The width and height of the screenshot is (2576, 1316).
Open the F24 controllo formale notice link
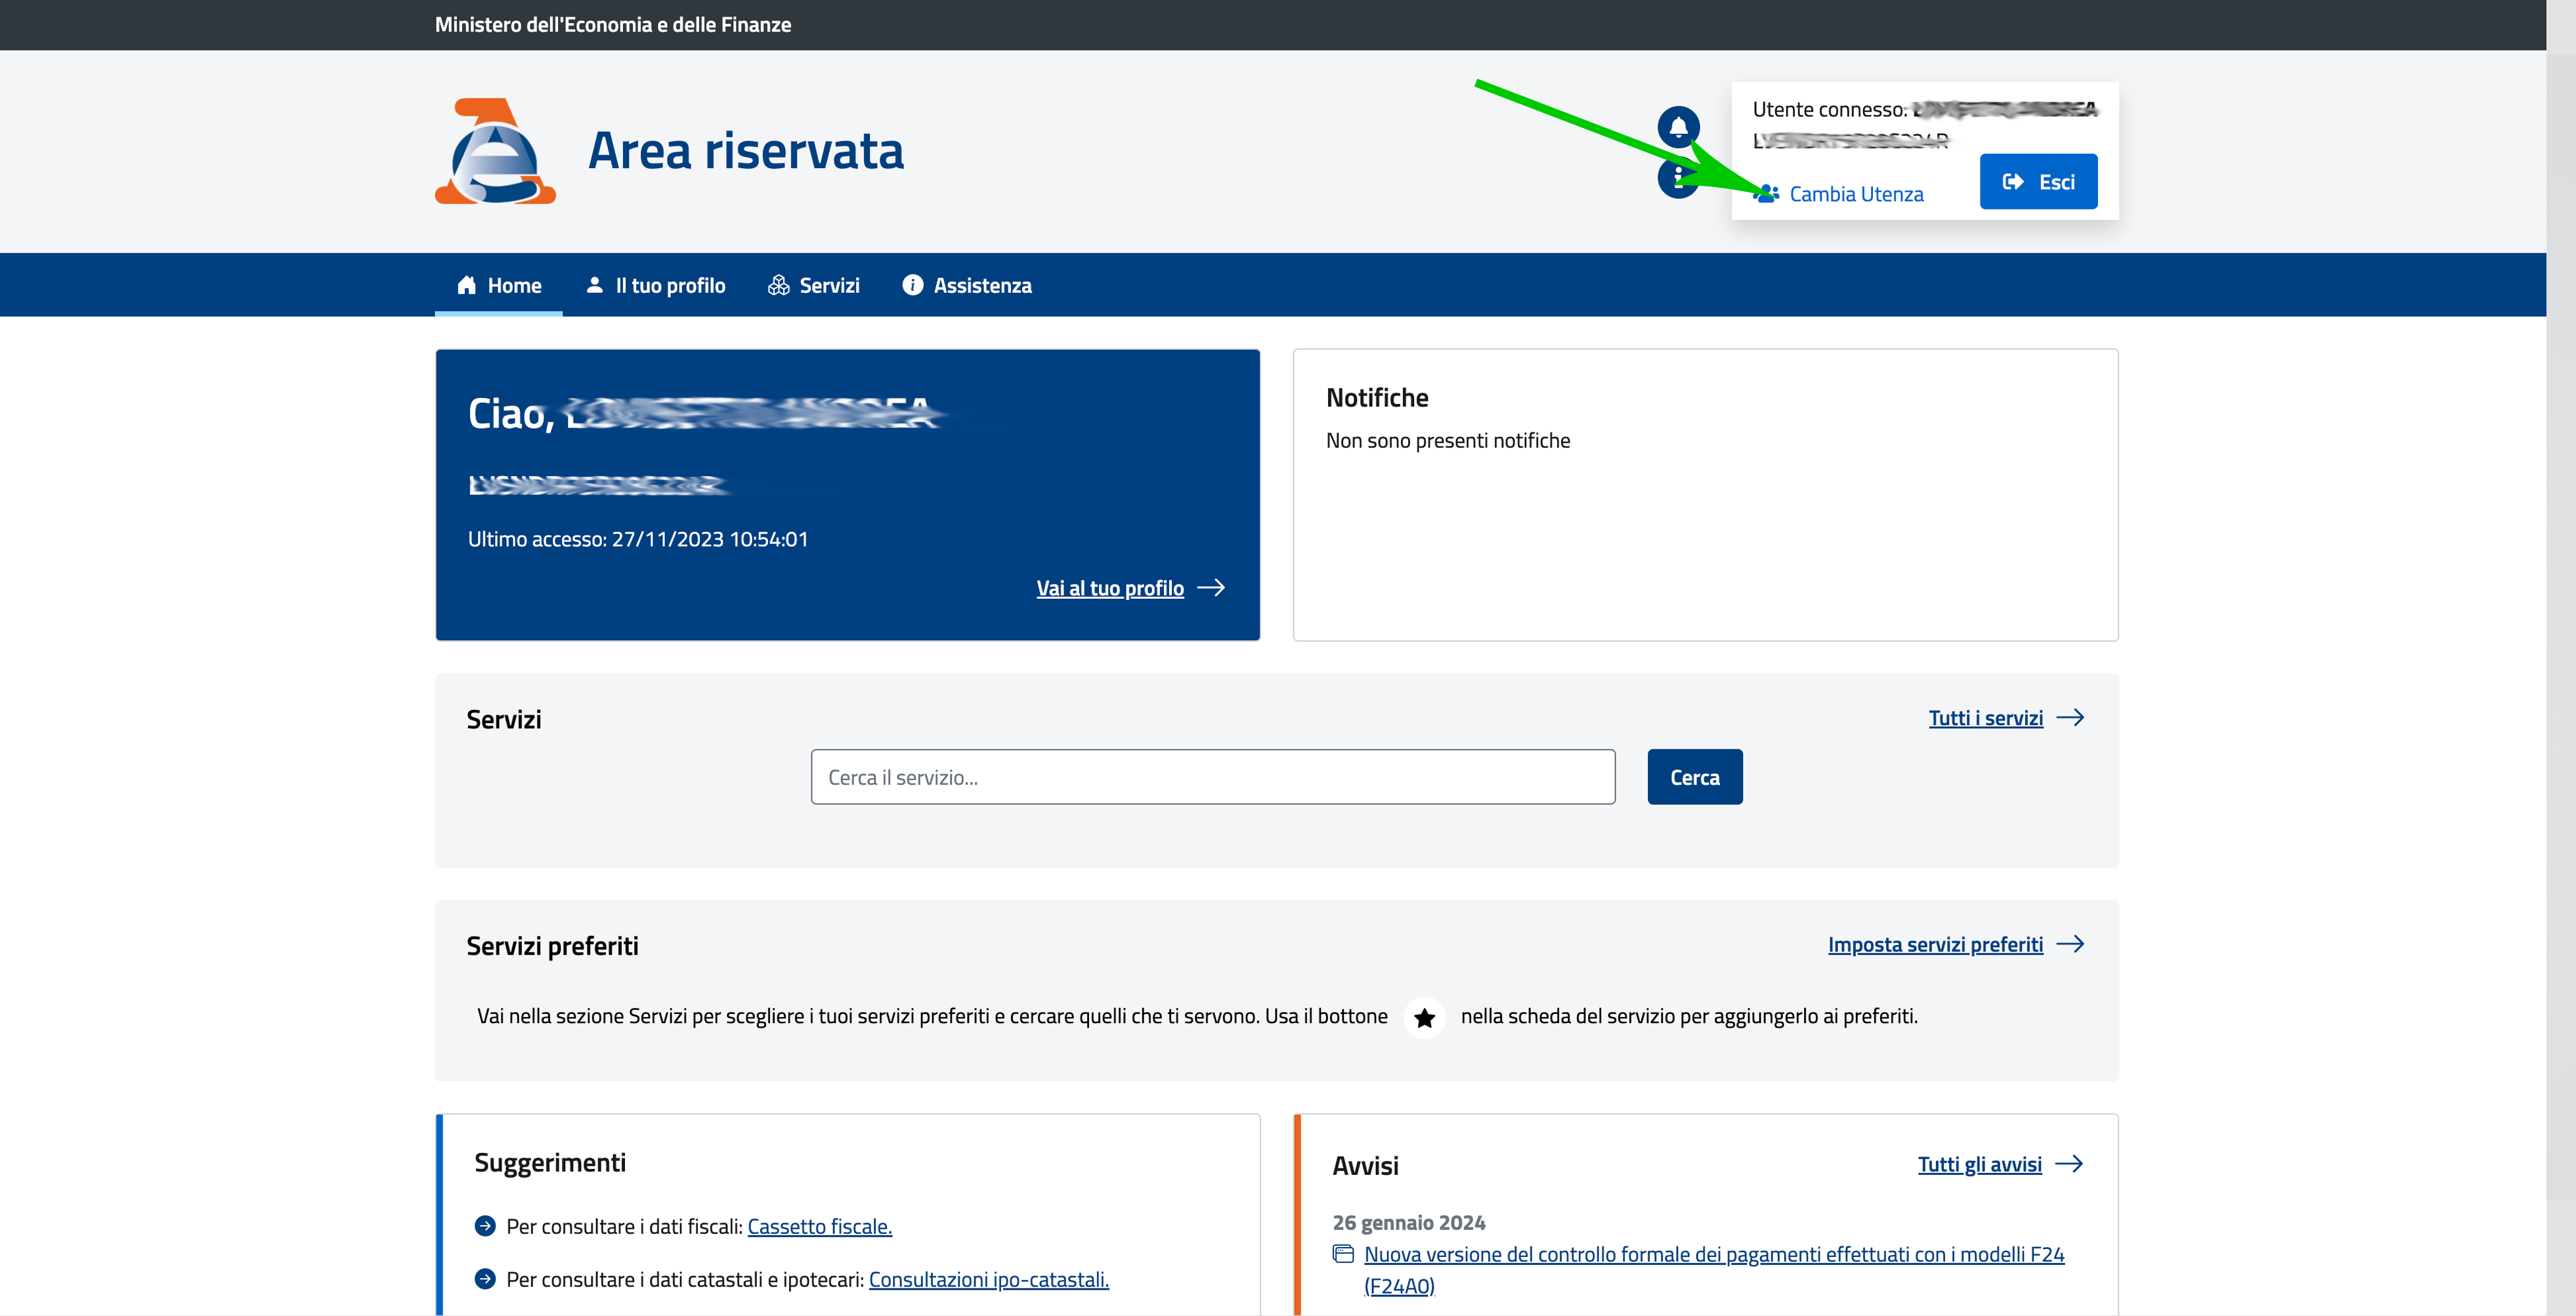pyautogui.click(x=1713, y=1254)
